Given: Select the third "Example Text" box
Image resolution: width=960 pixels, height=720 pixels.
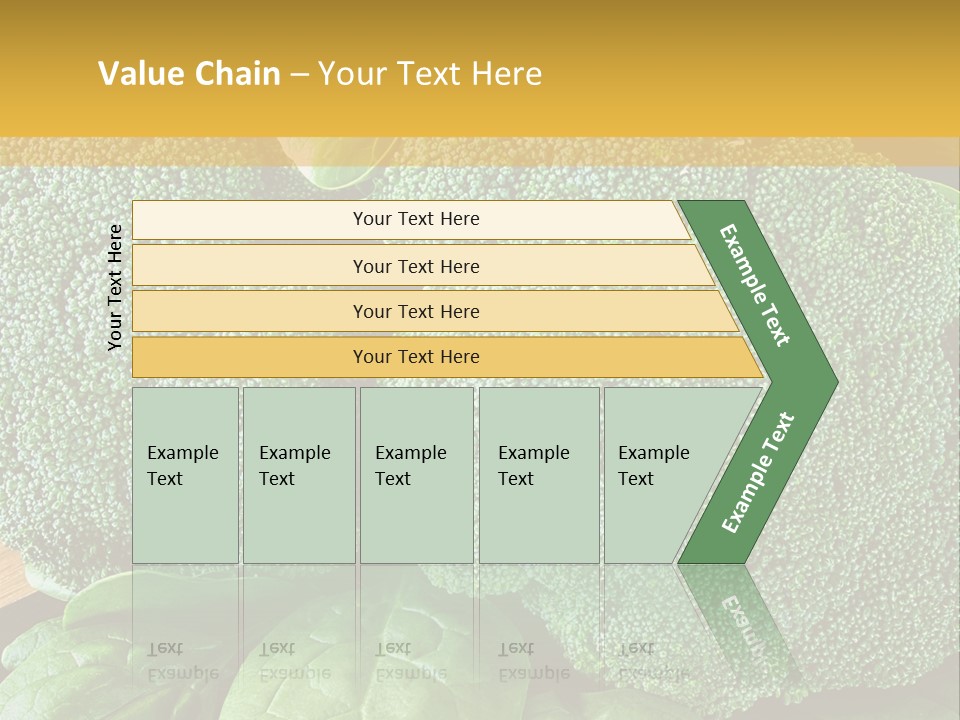Looking at the screenshot, I should pyautogui.click(x=415, y=474).
